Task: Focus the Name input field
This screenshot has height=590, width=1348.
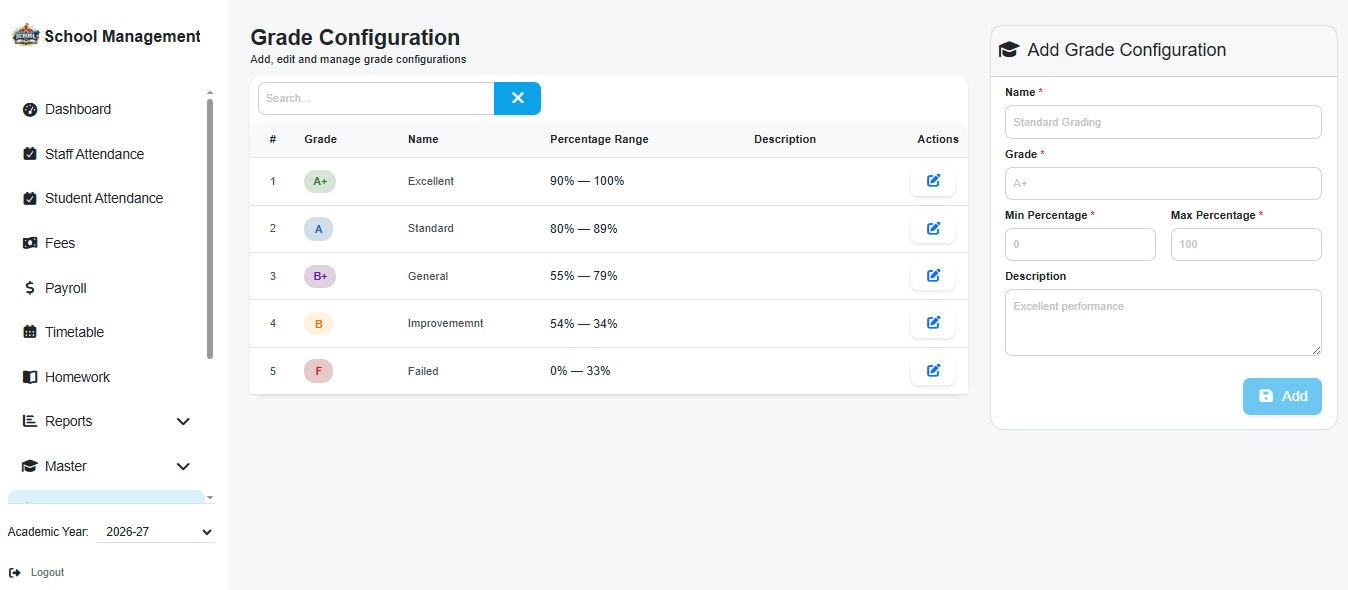Action: 1163,122
